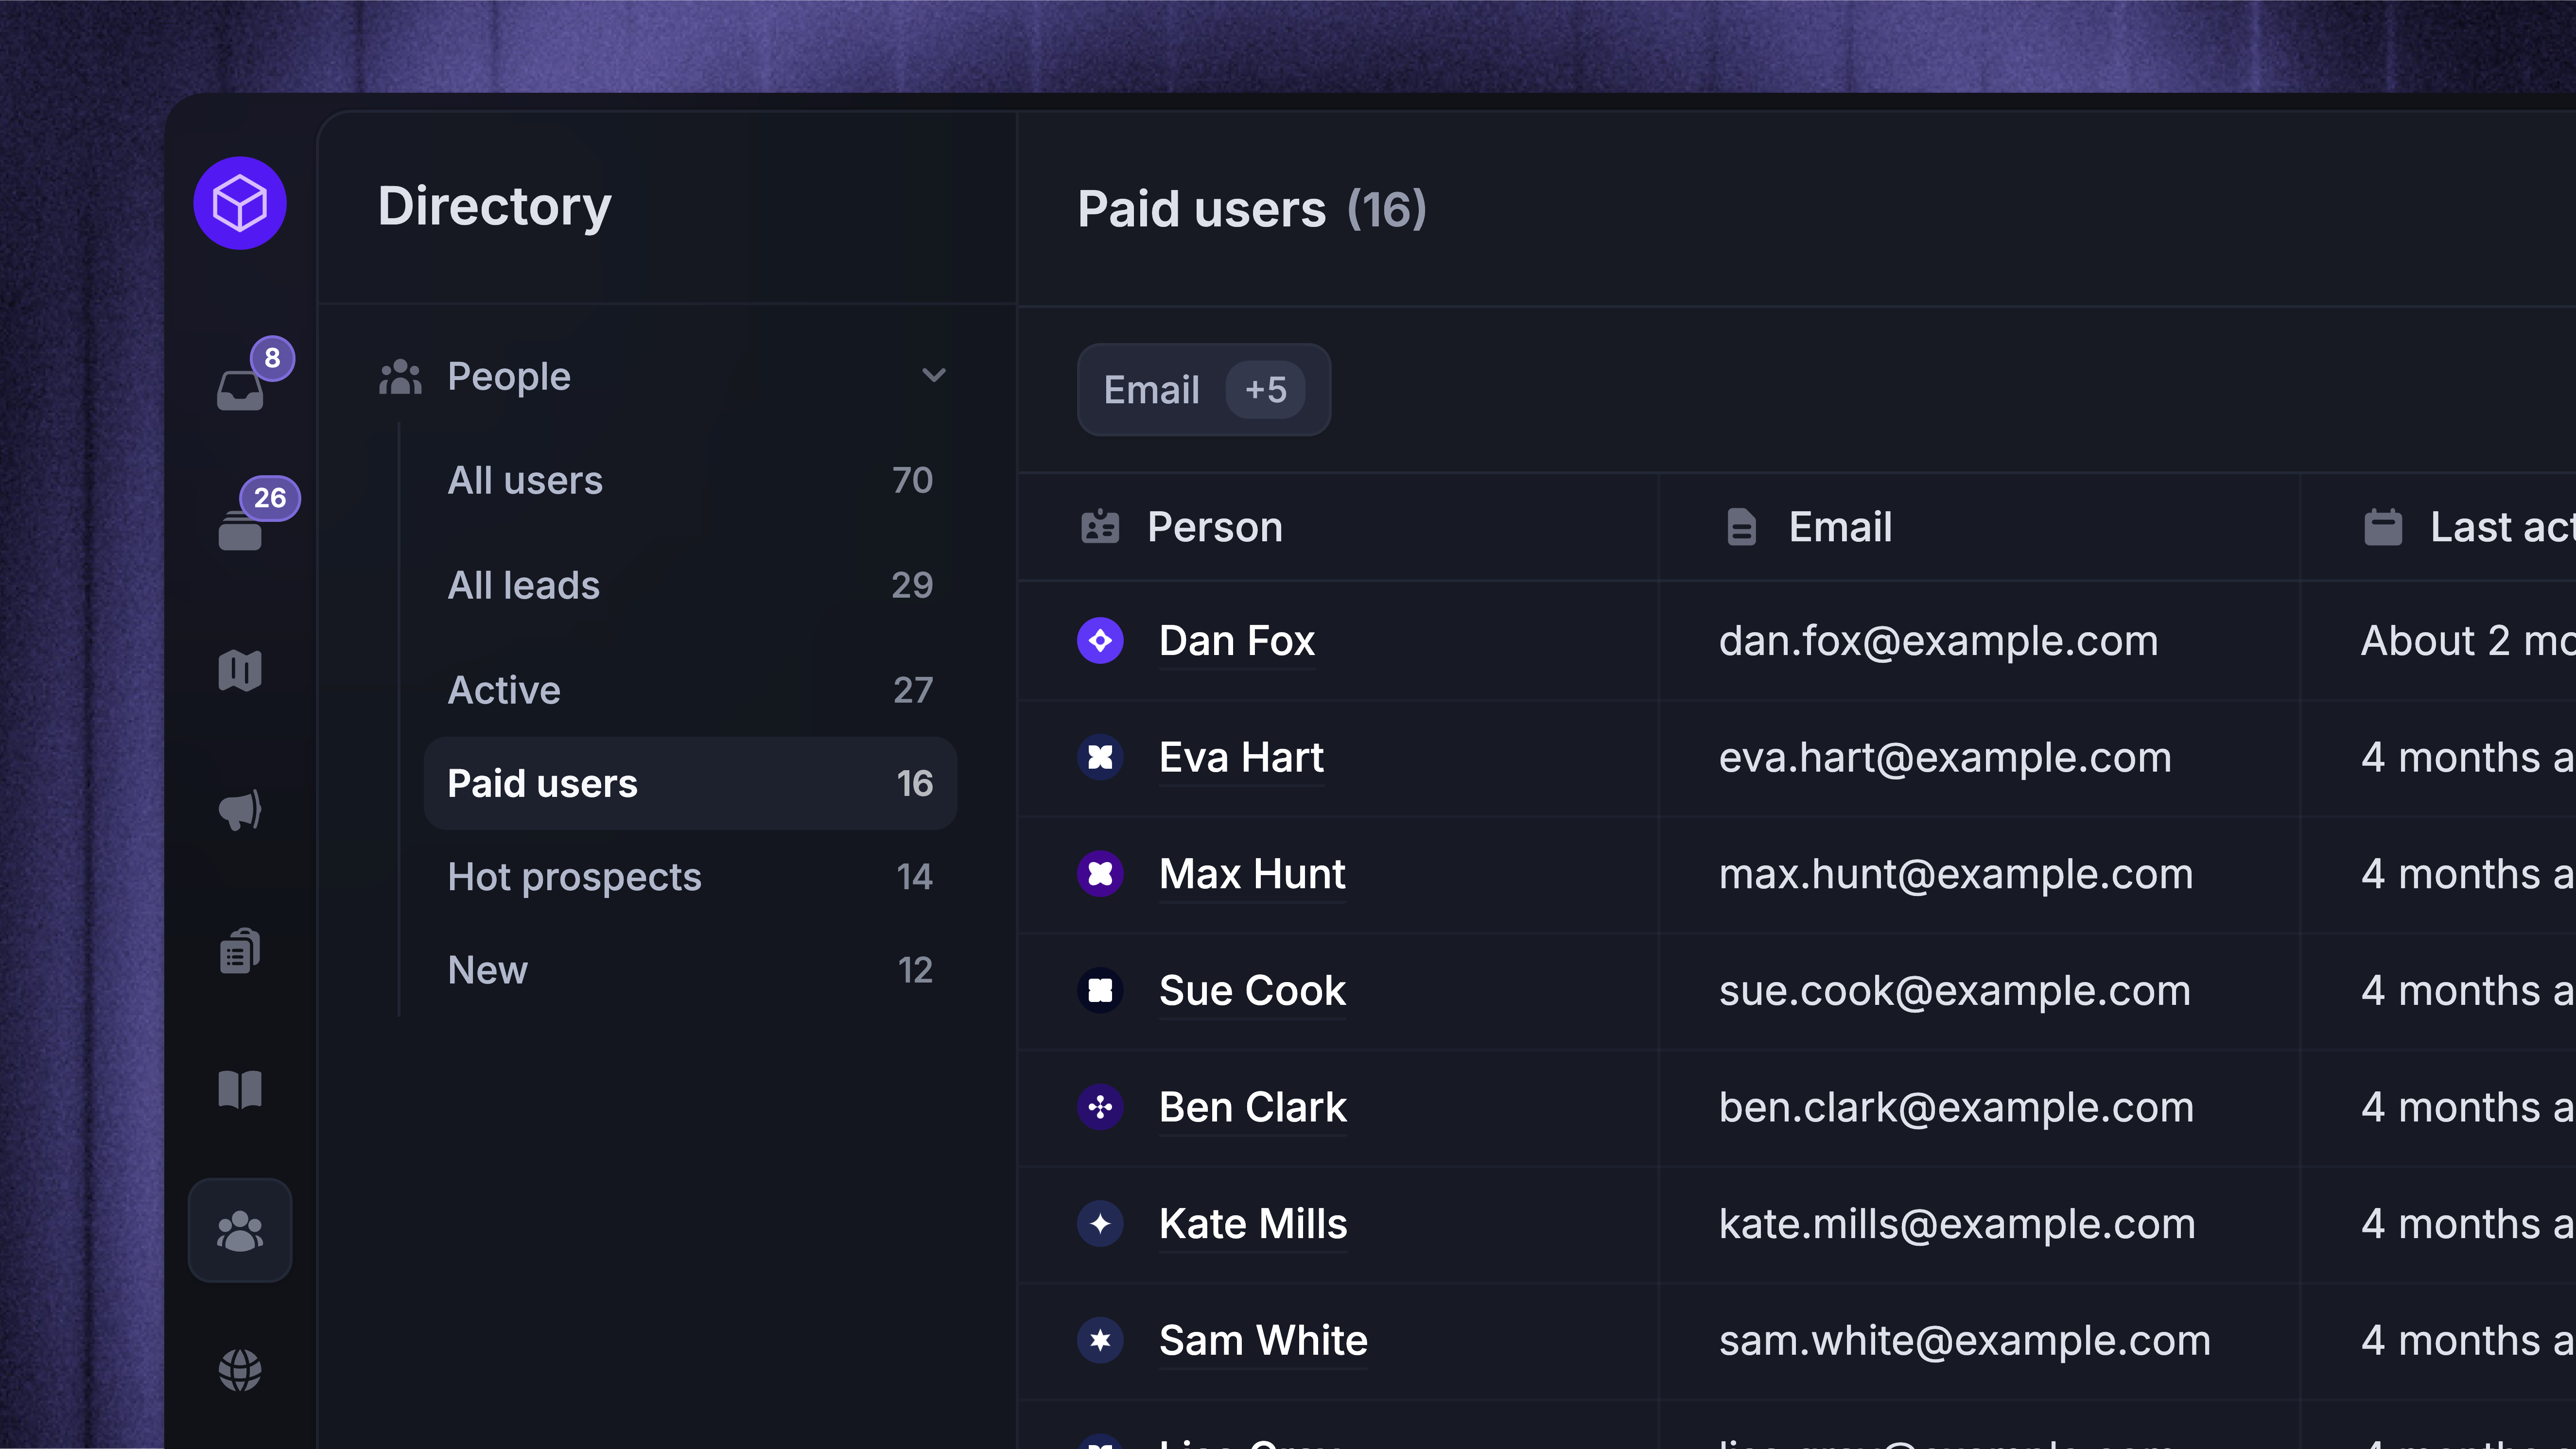Click the Last activity calendar icon
Image resolution: width=2576 pixels, height=1449 pixels.
click(2383, 527)
